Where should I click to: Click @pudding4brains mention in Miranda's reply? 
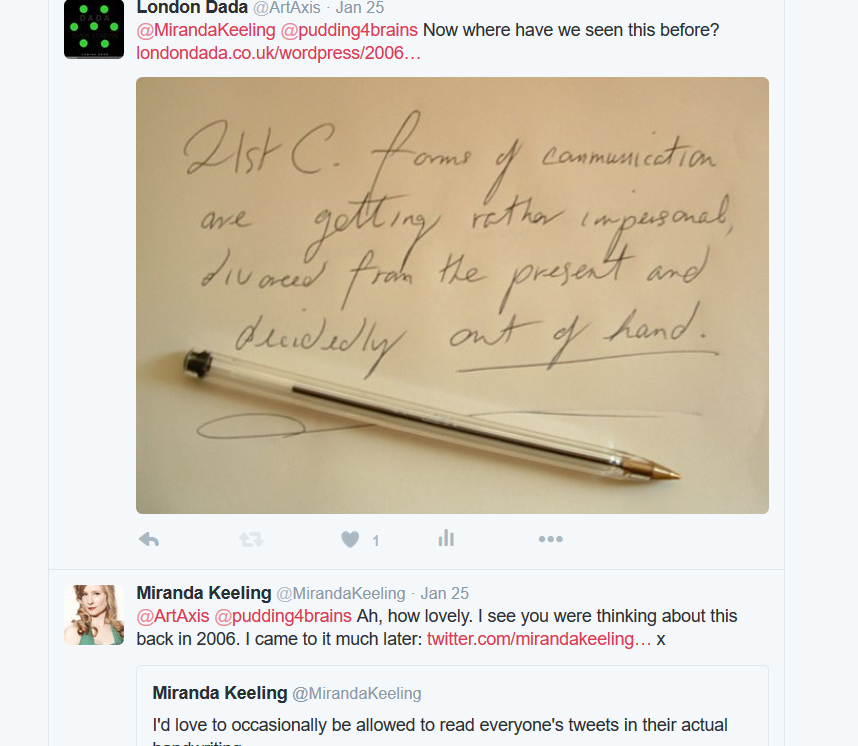click(283, 615)
